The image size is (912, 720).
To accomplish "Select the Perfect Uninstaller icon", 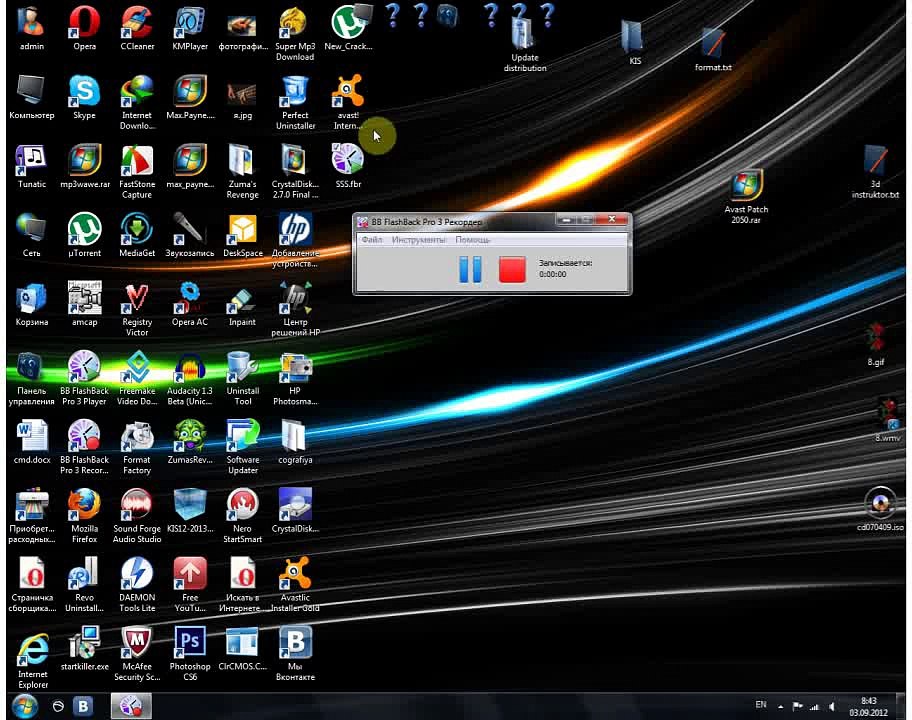I will (x=295, y=102).
